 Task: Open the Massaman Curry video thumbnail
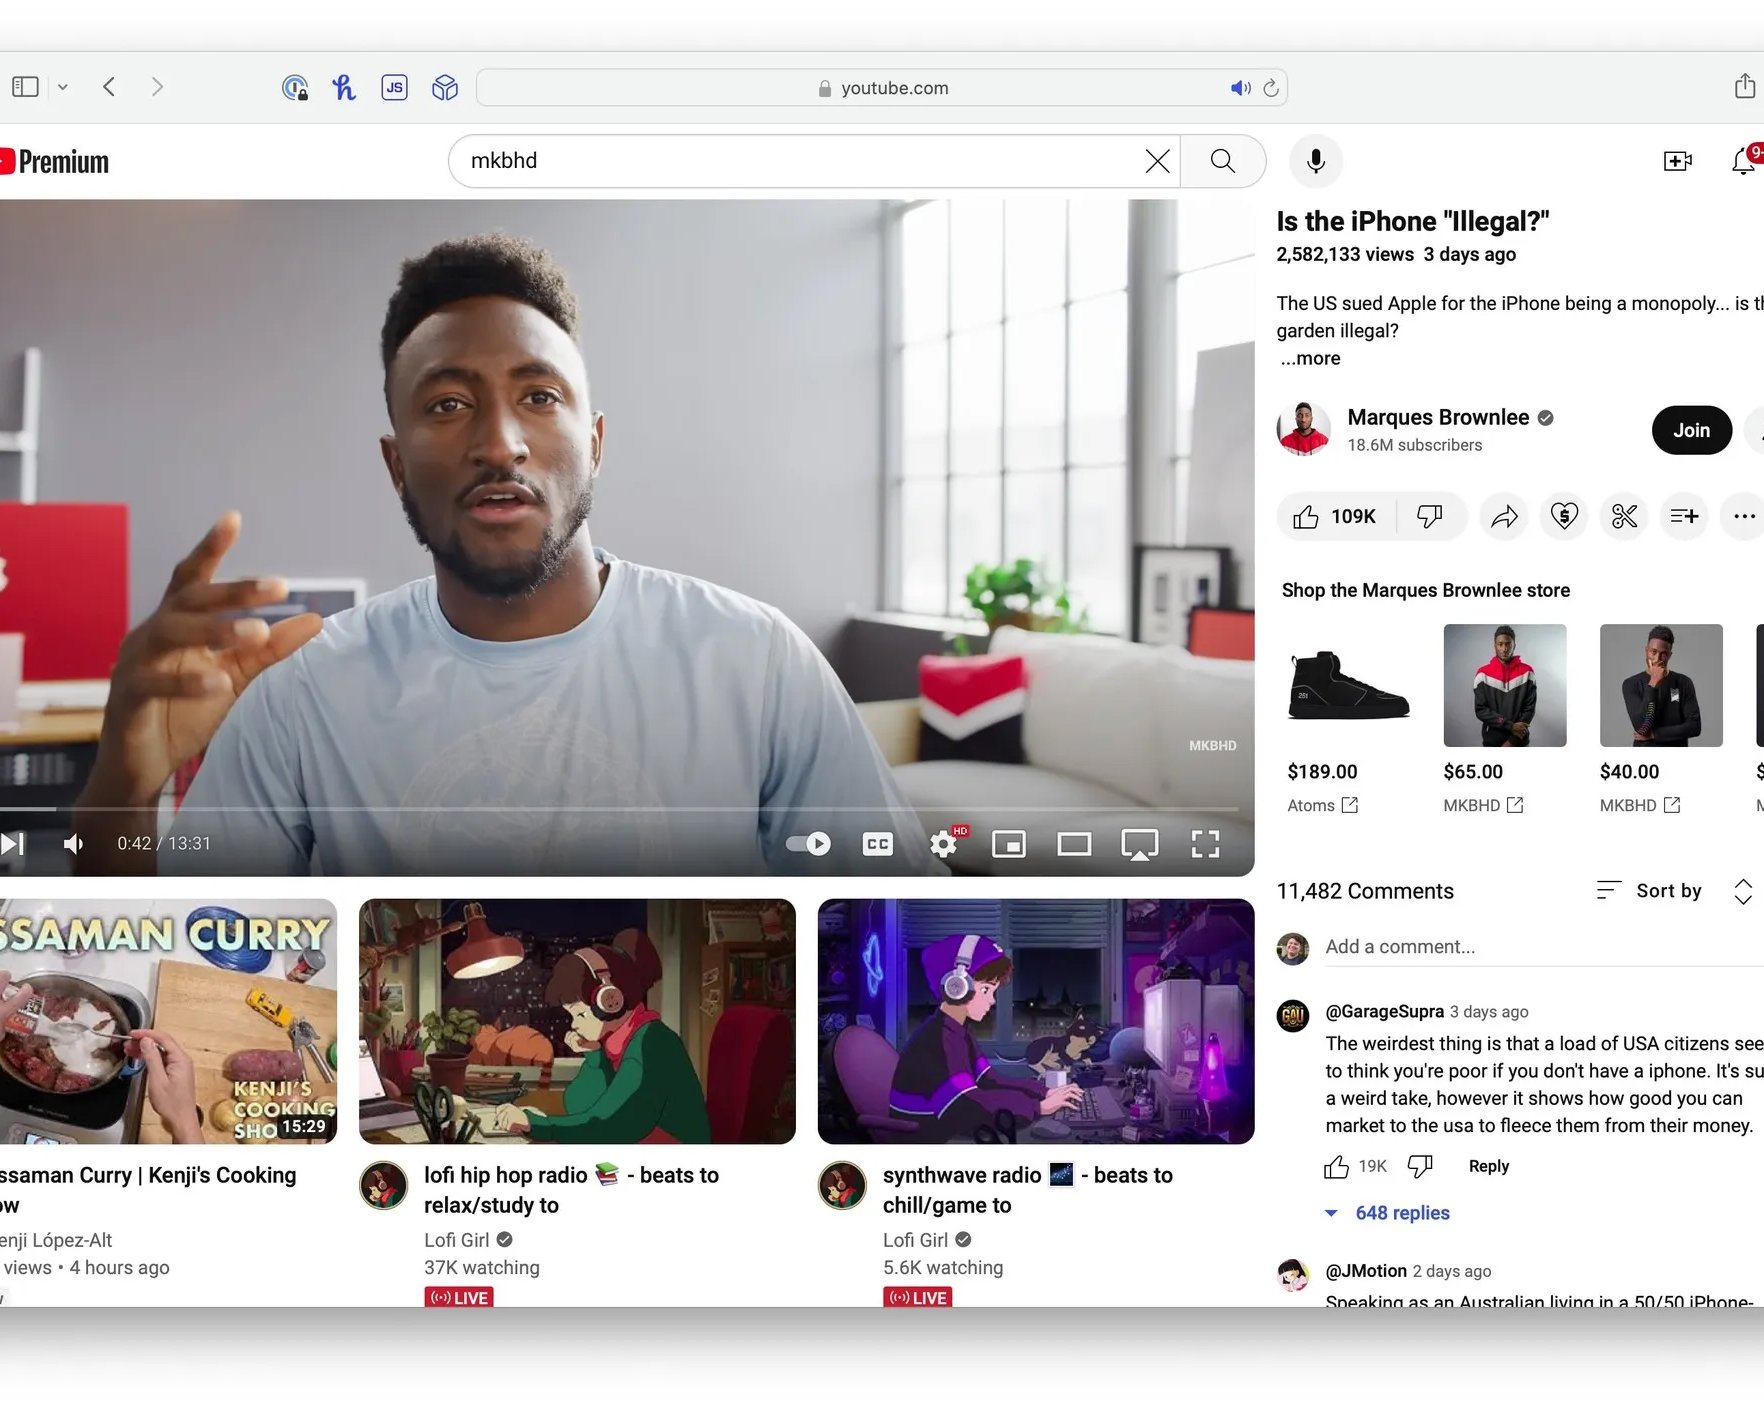(168, 1021)
